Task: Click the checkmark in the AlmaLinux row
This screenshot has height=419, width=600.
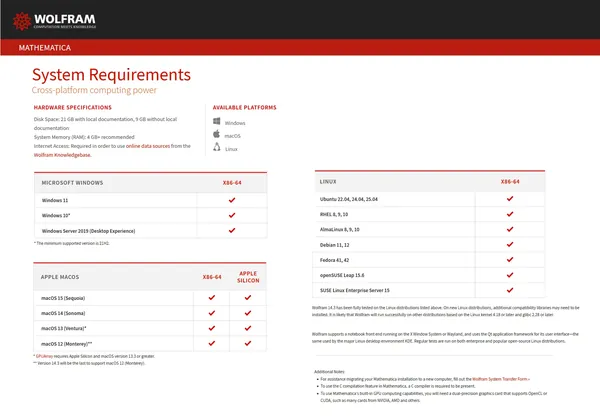Action: 510,229
